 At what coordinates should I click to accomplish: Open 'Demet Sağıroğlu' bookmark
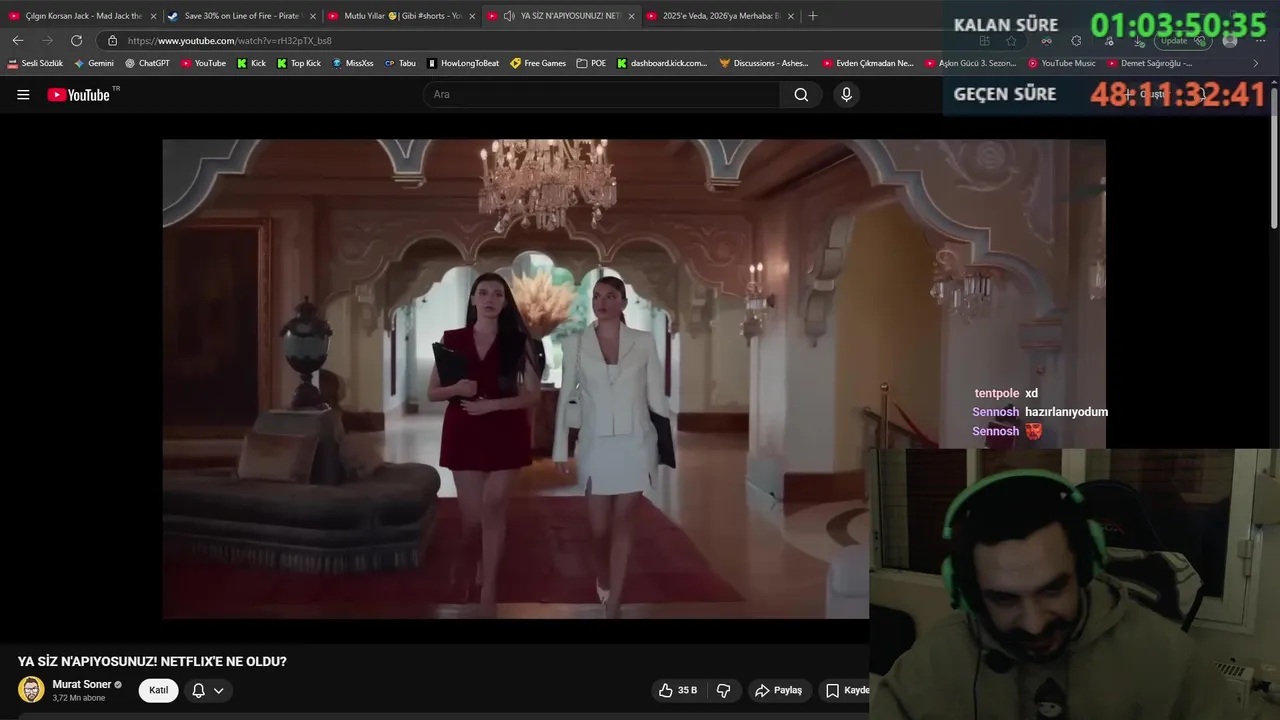pos(1150,63)
